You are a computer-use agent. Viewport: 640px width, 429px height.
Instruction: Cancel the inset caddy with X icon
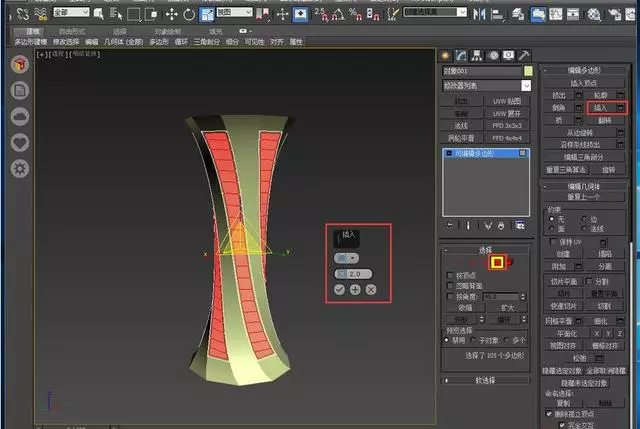click(x=371, y=290)
